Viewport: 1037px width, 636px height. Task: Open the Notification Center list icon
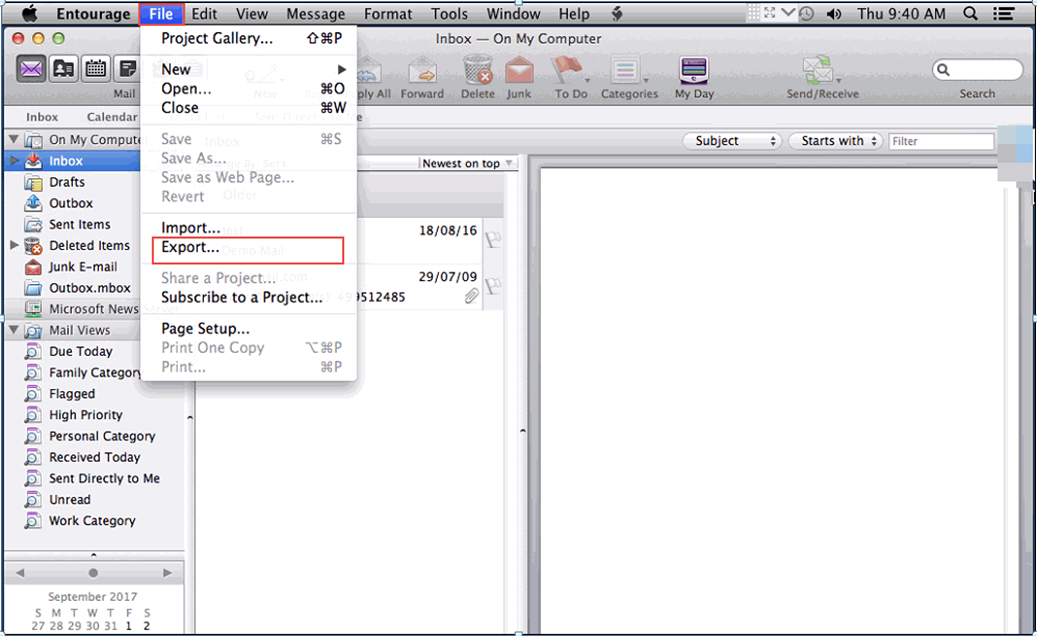tap(1004, 13)
